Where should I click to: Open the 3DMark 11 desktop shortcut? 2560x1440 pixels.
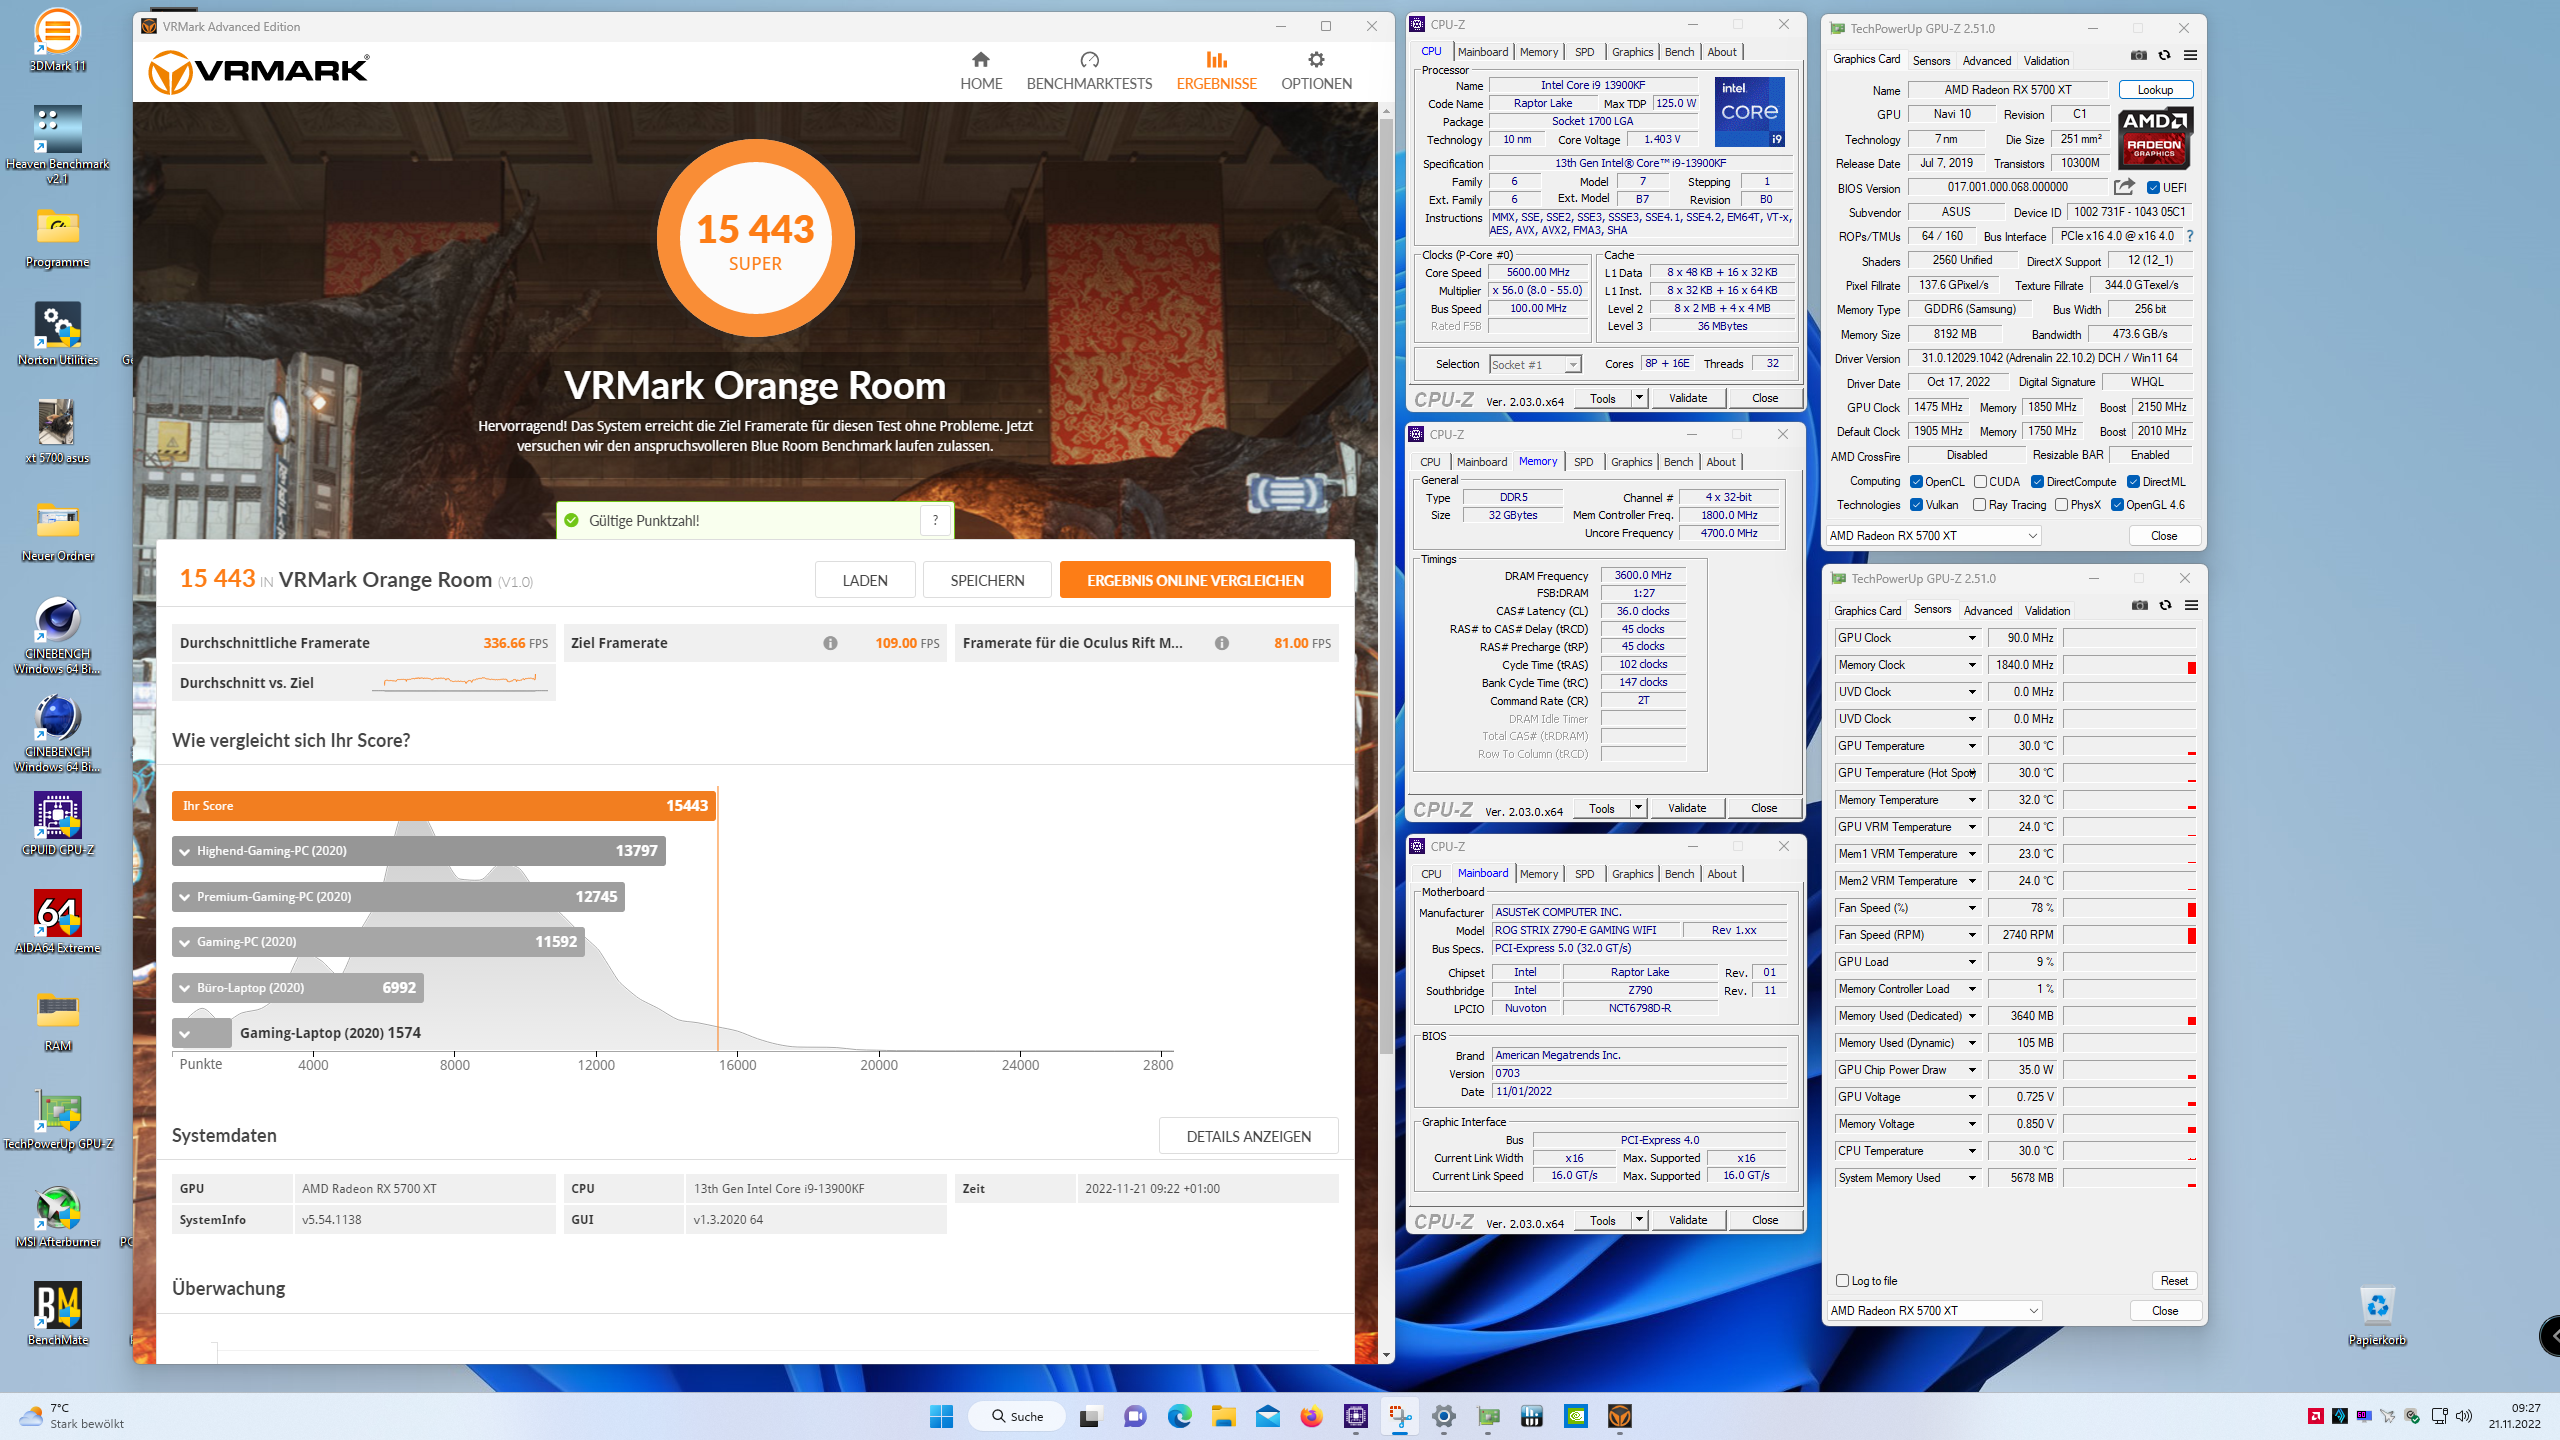(57, 40)
